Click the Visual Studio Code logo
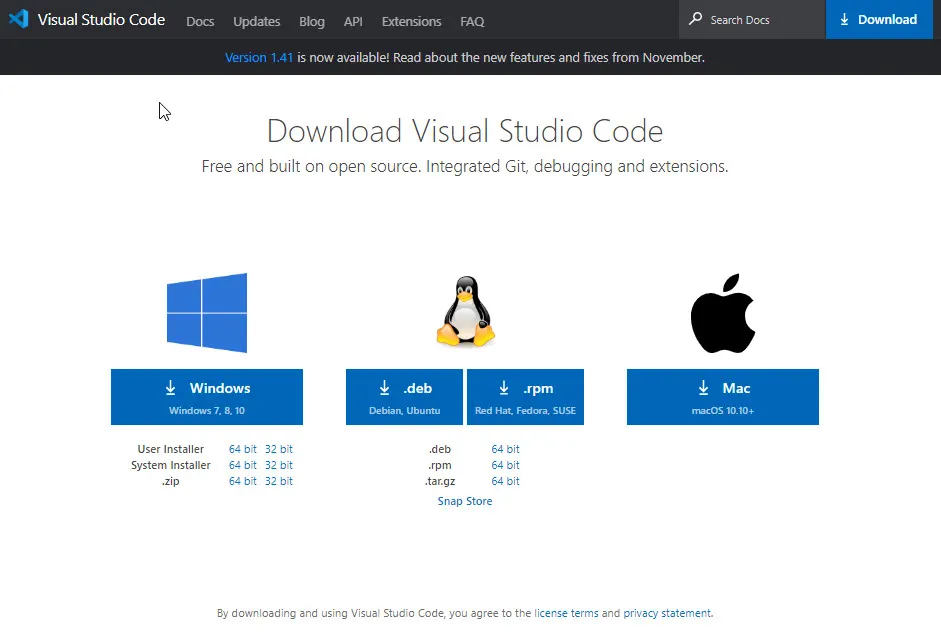The height and width of the screenshot is (634, 941). coord(20,18)
